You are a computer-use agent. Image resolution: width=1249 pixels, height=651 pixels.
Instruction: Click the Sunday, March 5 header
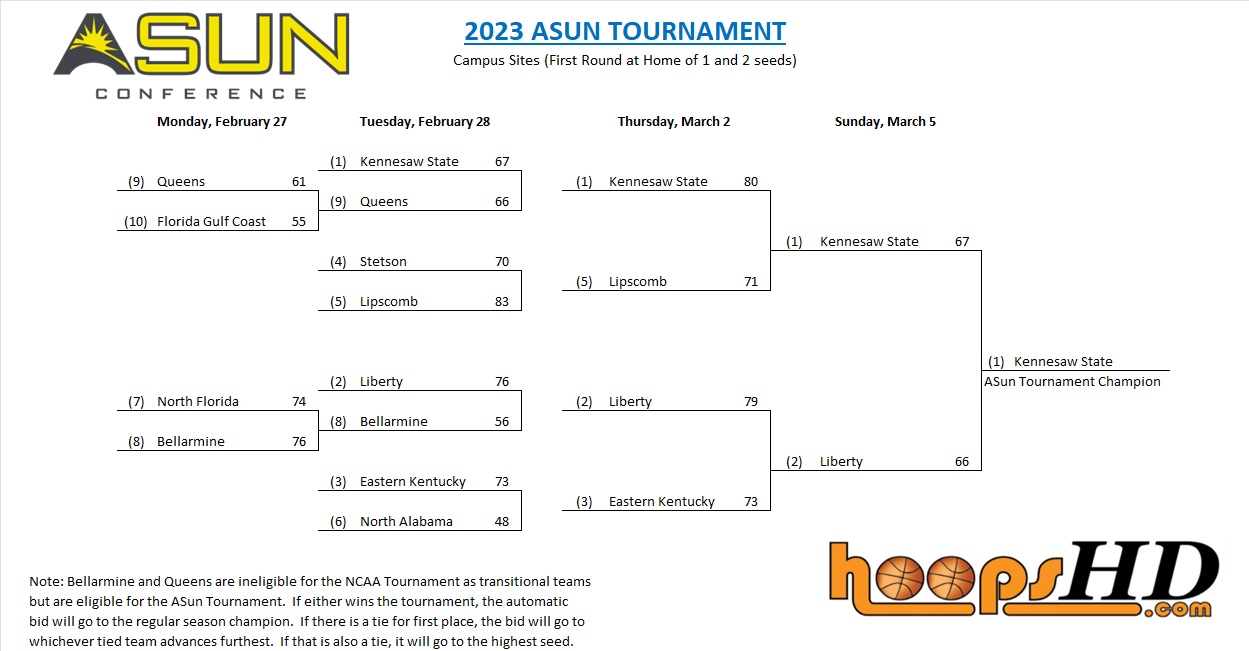[x=885, y=122]
